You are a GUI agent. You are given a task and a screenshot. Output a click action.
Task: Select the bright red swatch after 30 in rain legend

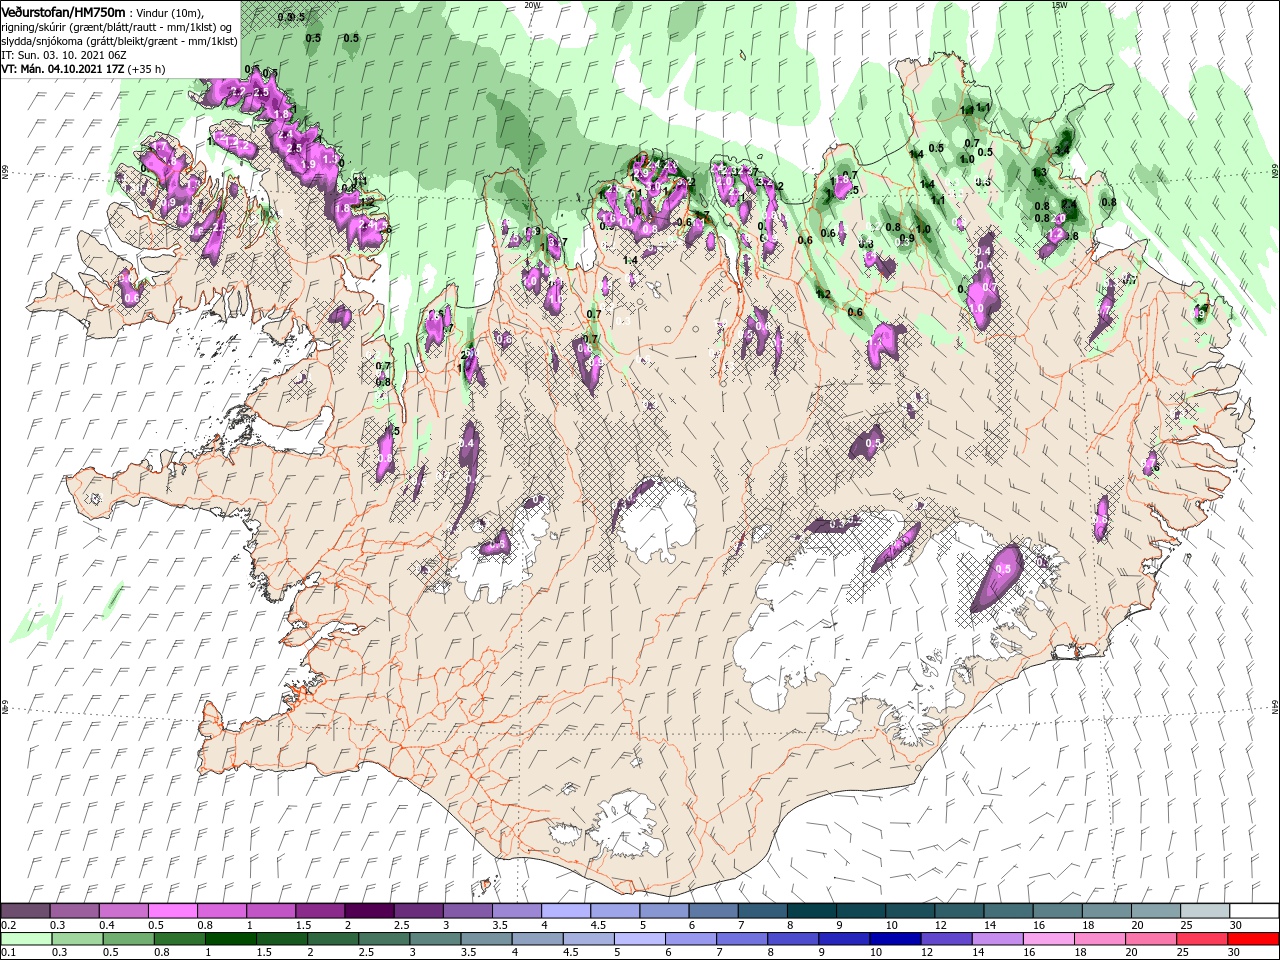pyautogui.click(x=1254, y=939)
